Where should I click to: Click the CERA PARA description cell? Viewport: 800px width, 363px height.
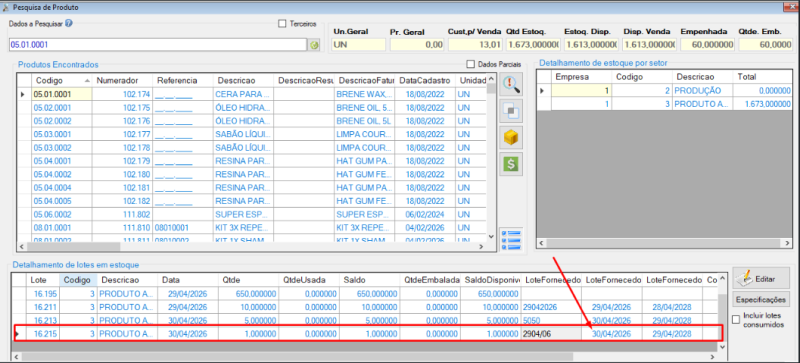pos(243,94)
